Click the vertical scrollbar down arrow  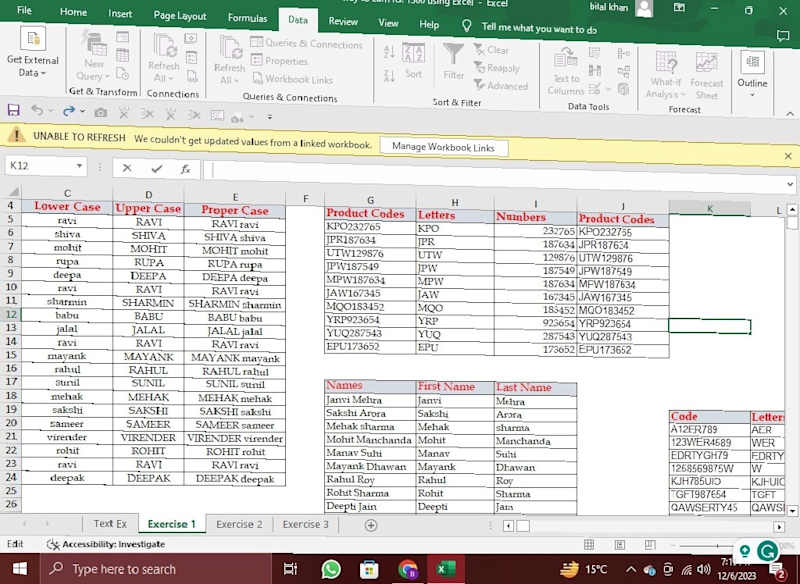tap(792, 510)
